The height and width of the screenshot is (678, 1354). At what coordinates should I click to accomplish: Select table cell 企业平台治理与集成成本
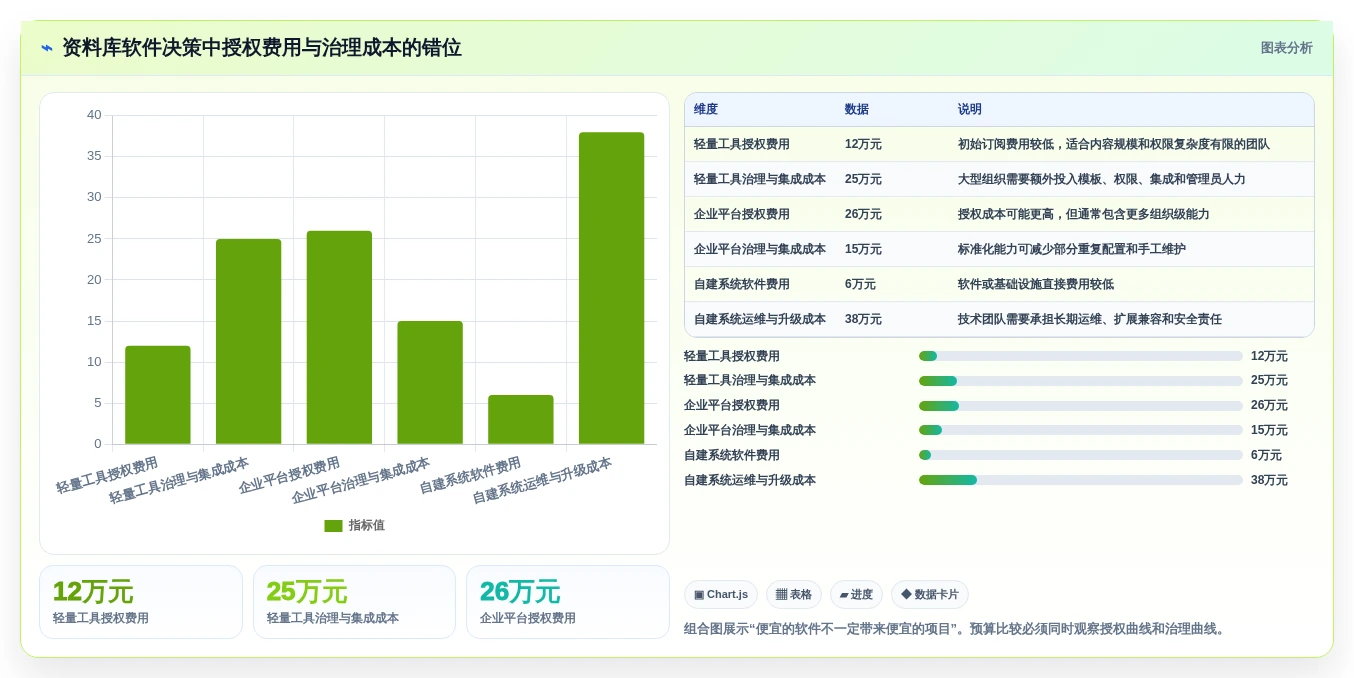pyautogui.click(x=760, y=249)
